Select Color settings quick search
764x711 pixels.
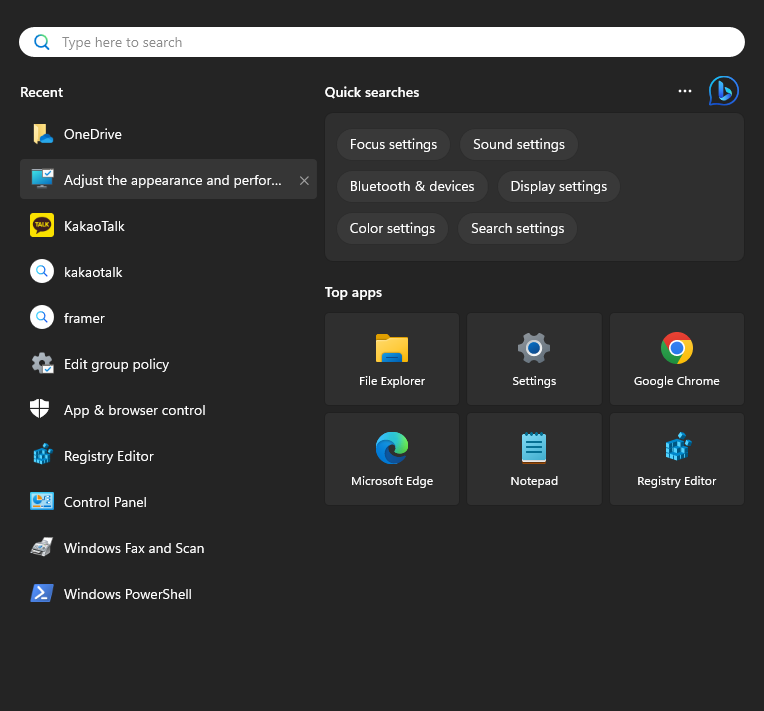(x=392, y=229)
